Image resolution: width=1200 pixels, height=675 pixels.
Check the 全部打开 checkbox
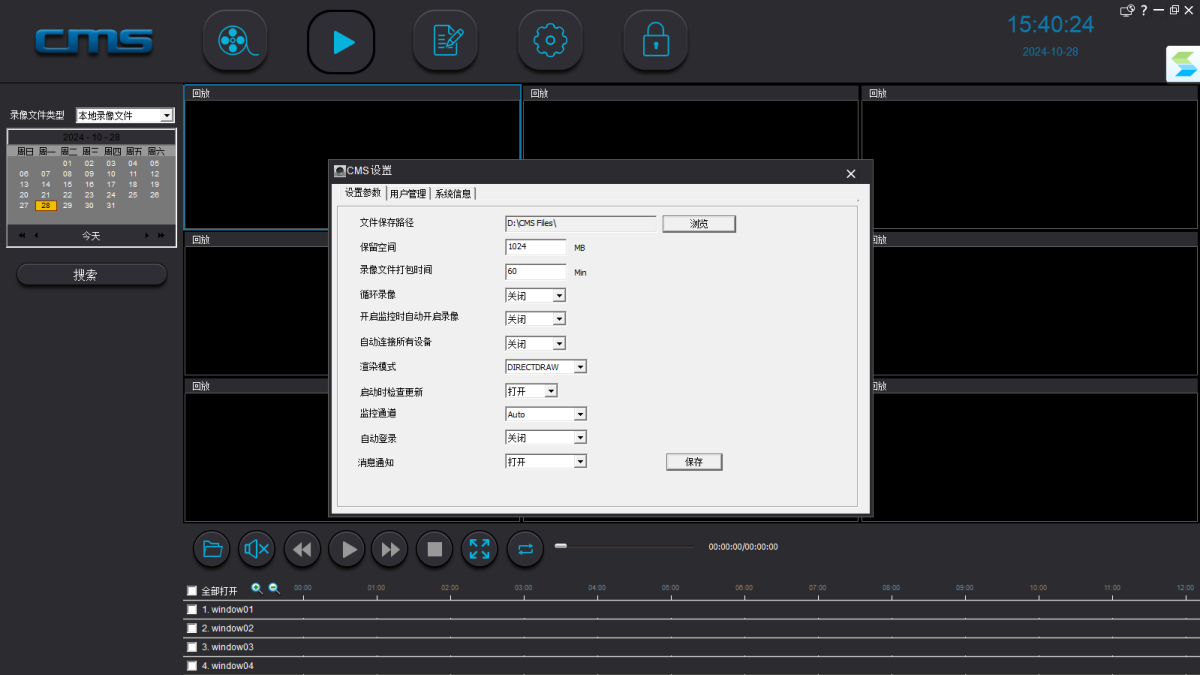192,591
